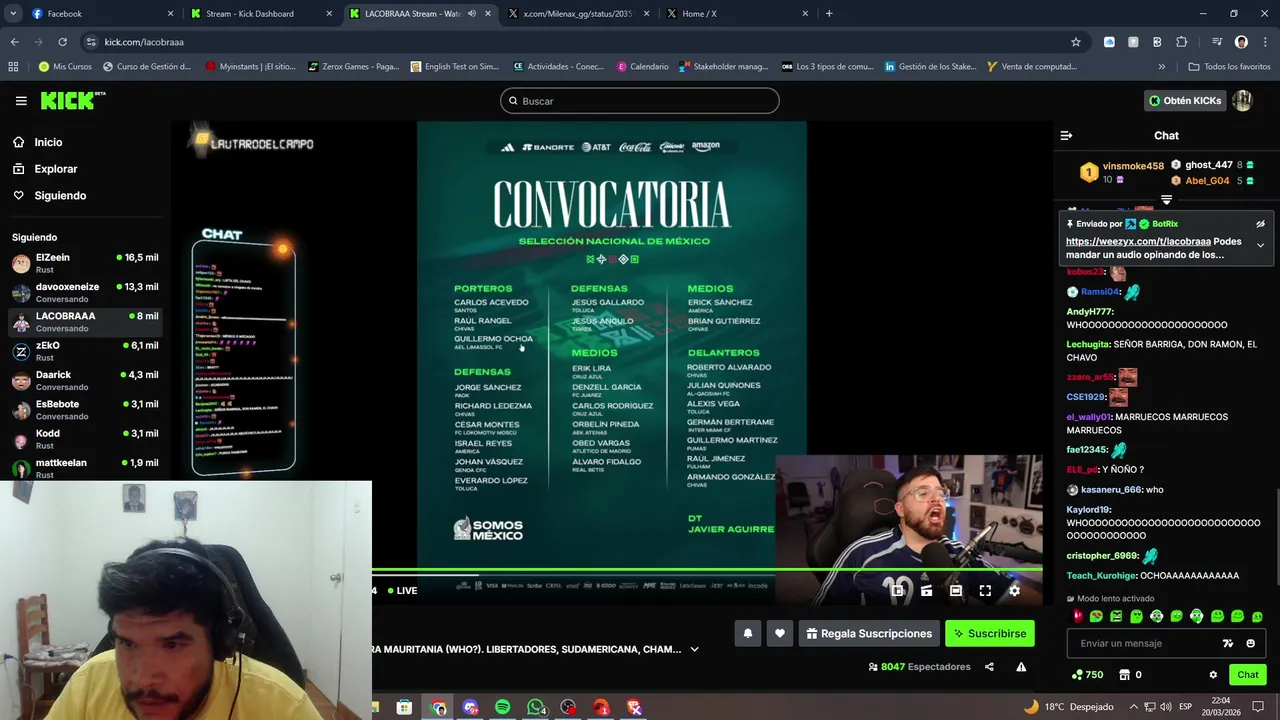Screen dimensions: 1280x720
Task: Bookmark this page with star icon
Action: click(1076, 42)
